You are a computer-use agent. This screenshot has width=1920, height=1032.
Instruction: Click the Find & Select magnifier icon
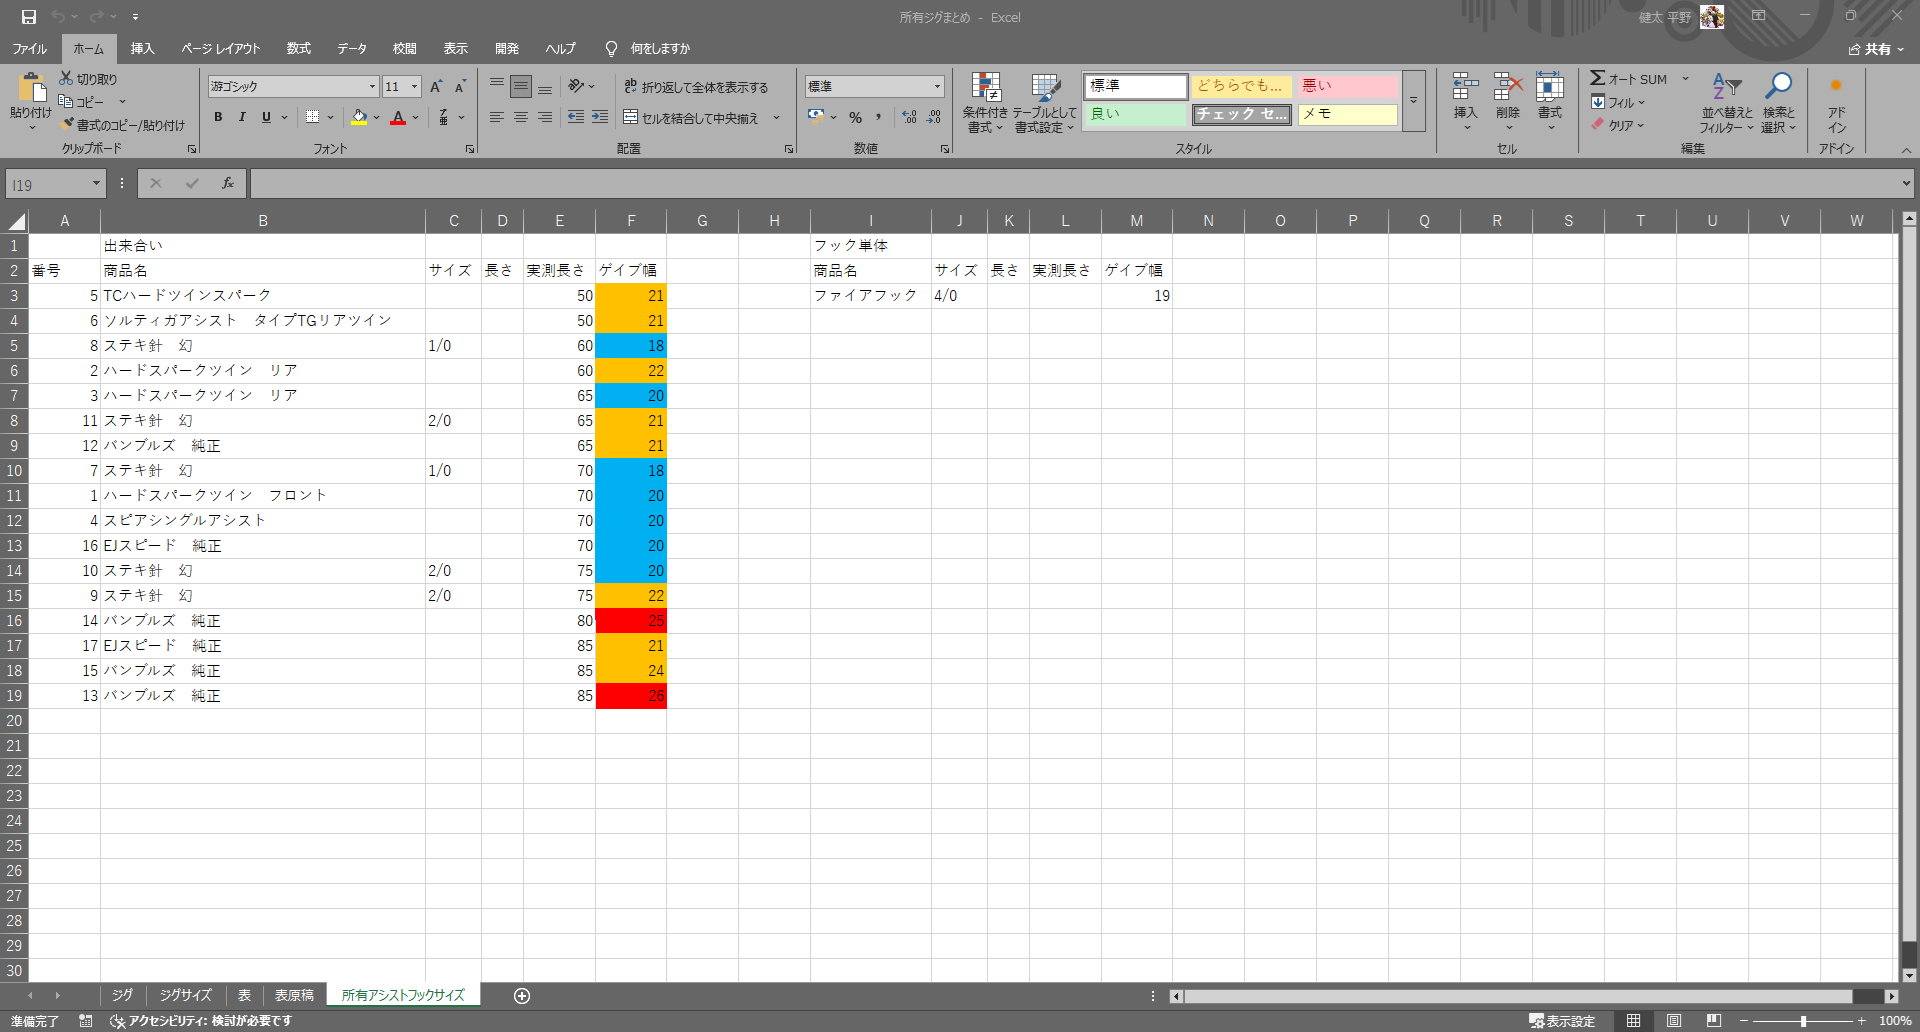pyautogui.click(x=1778, y=88)
